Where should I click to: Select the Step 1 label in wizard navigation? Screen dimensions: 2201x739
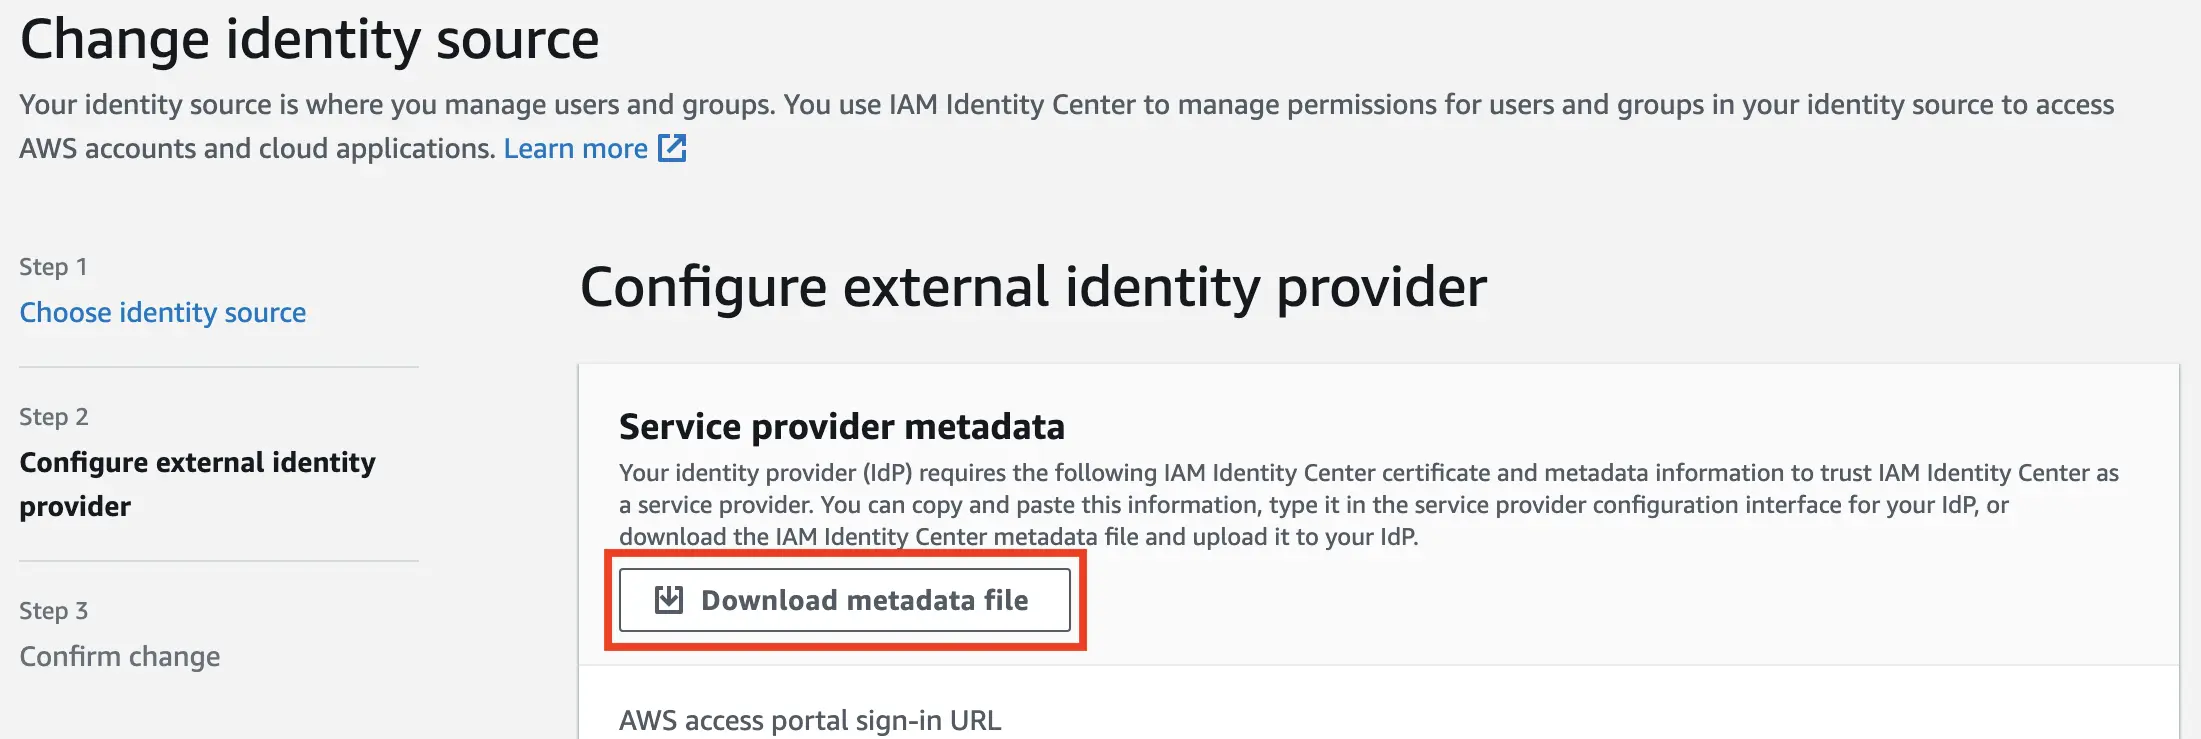pos(53,267)
